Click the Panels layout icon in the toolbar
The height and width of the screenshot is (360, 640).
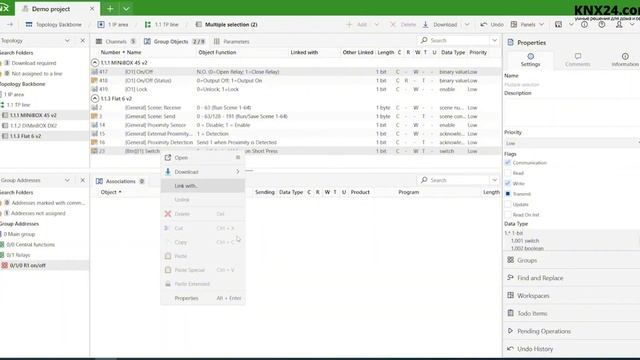(x=514, y=24)
